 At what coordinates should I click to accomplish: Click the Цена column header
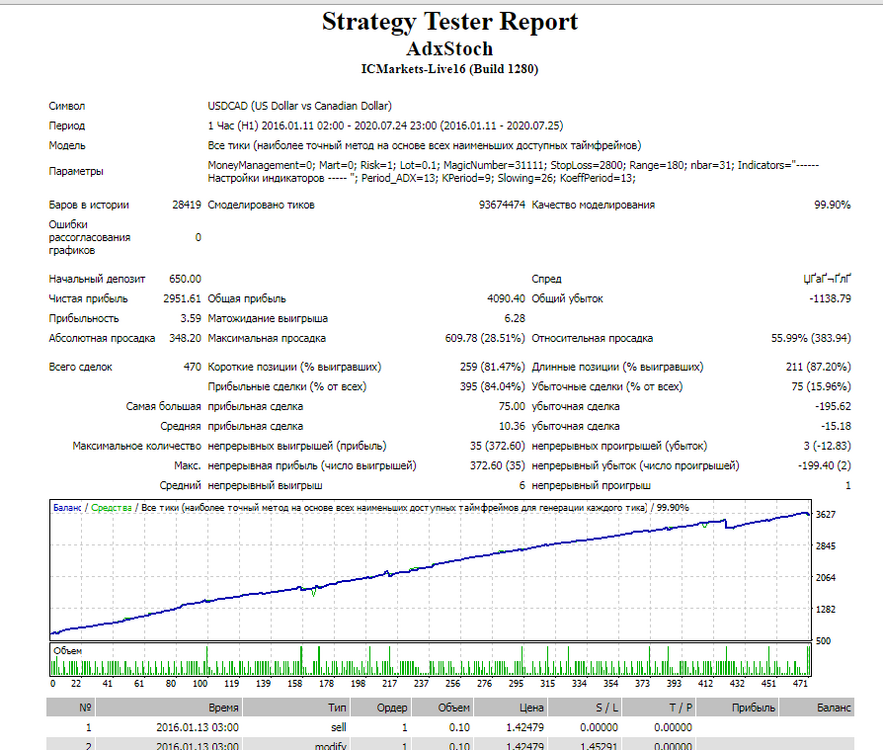(510, 708)
